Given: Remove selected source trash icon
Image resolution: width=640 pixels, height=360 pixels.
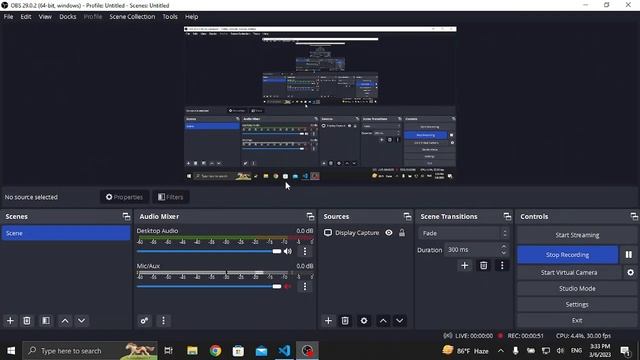Looking at the screenshot, I should 345,321.
